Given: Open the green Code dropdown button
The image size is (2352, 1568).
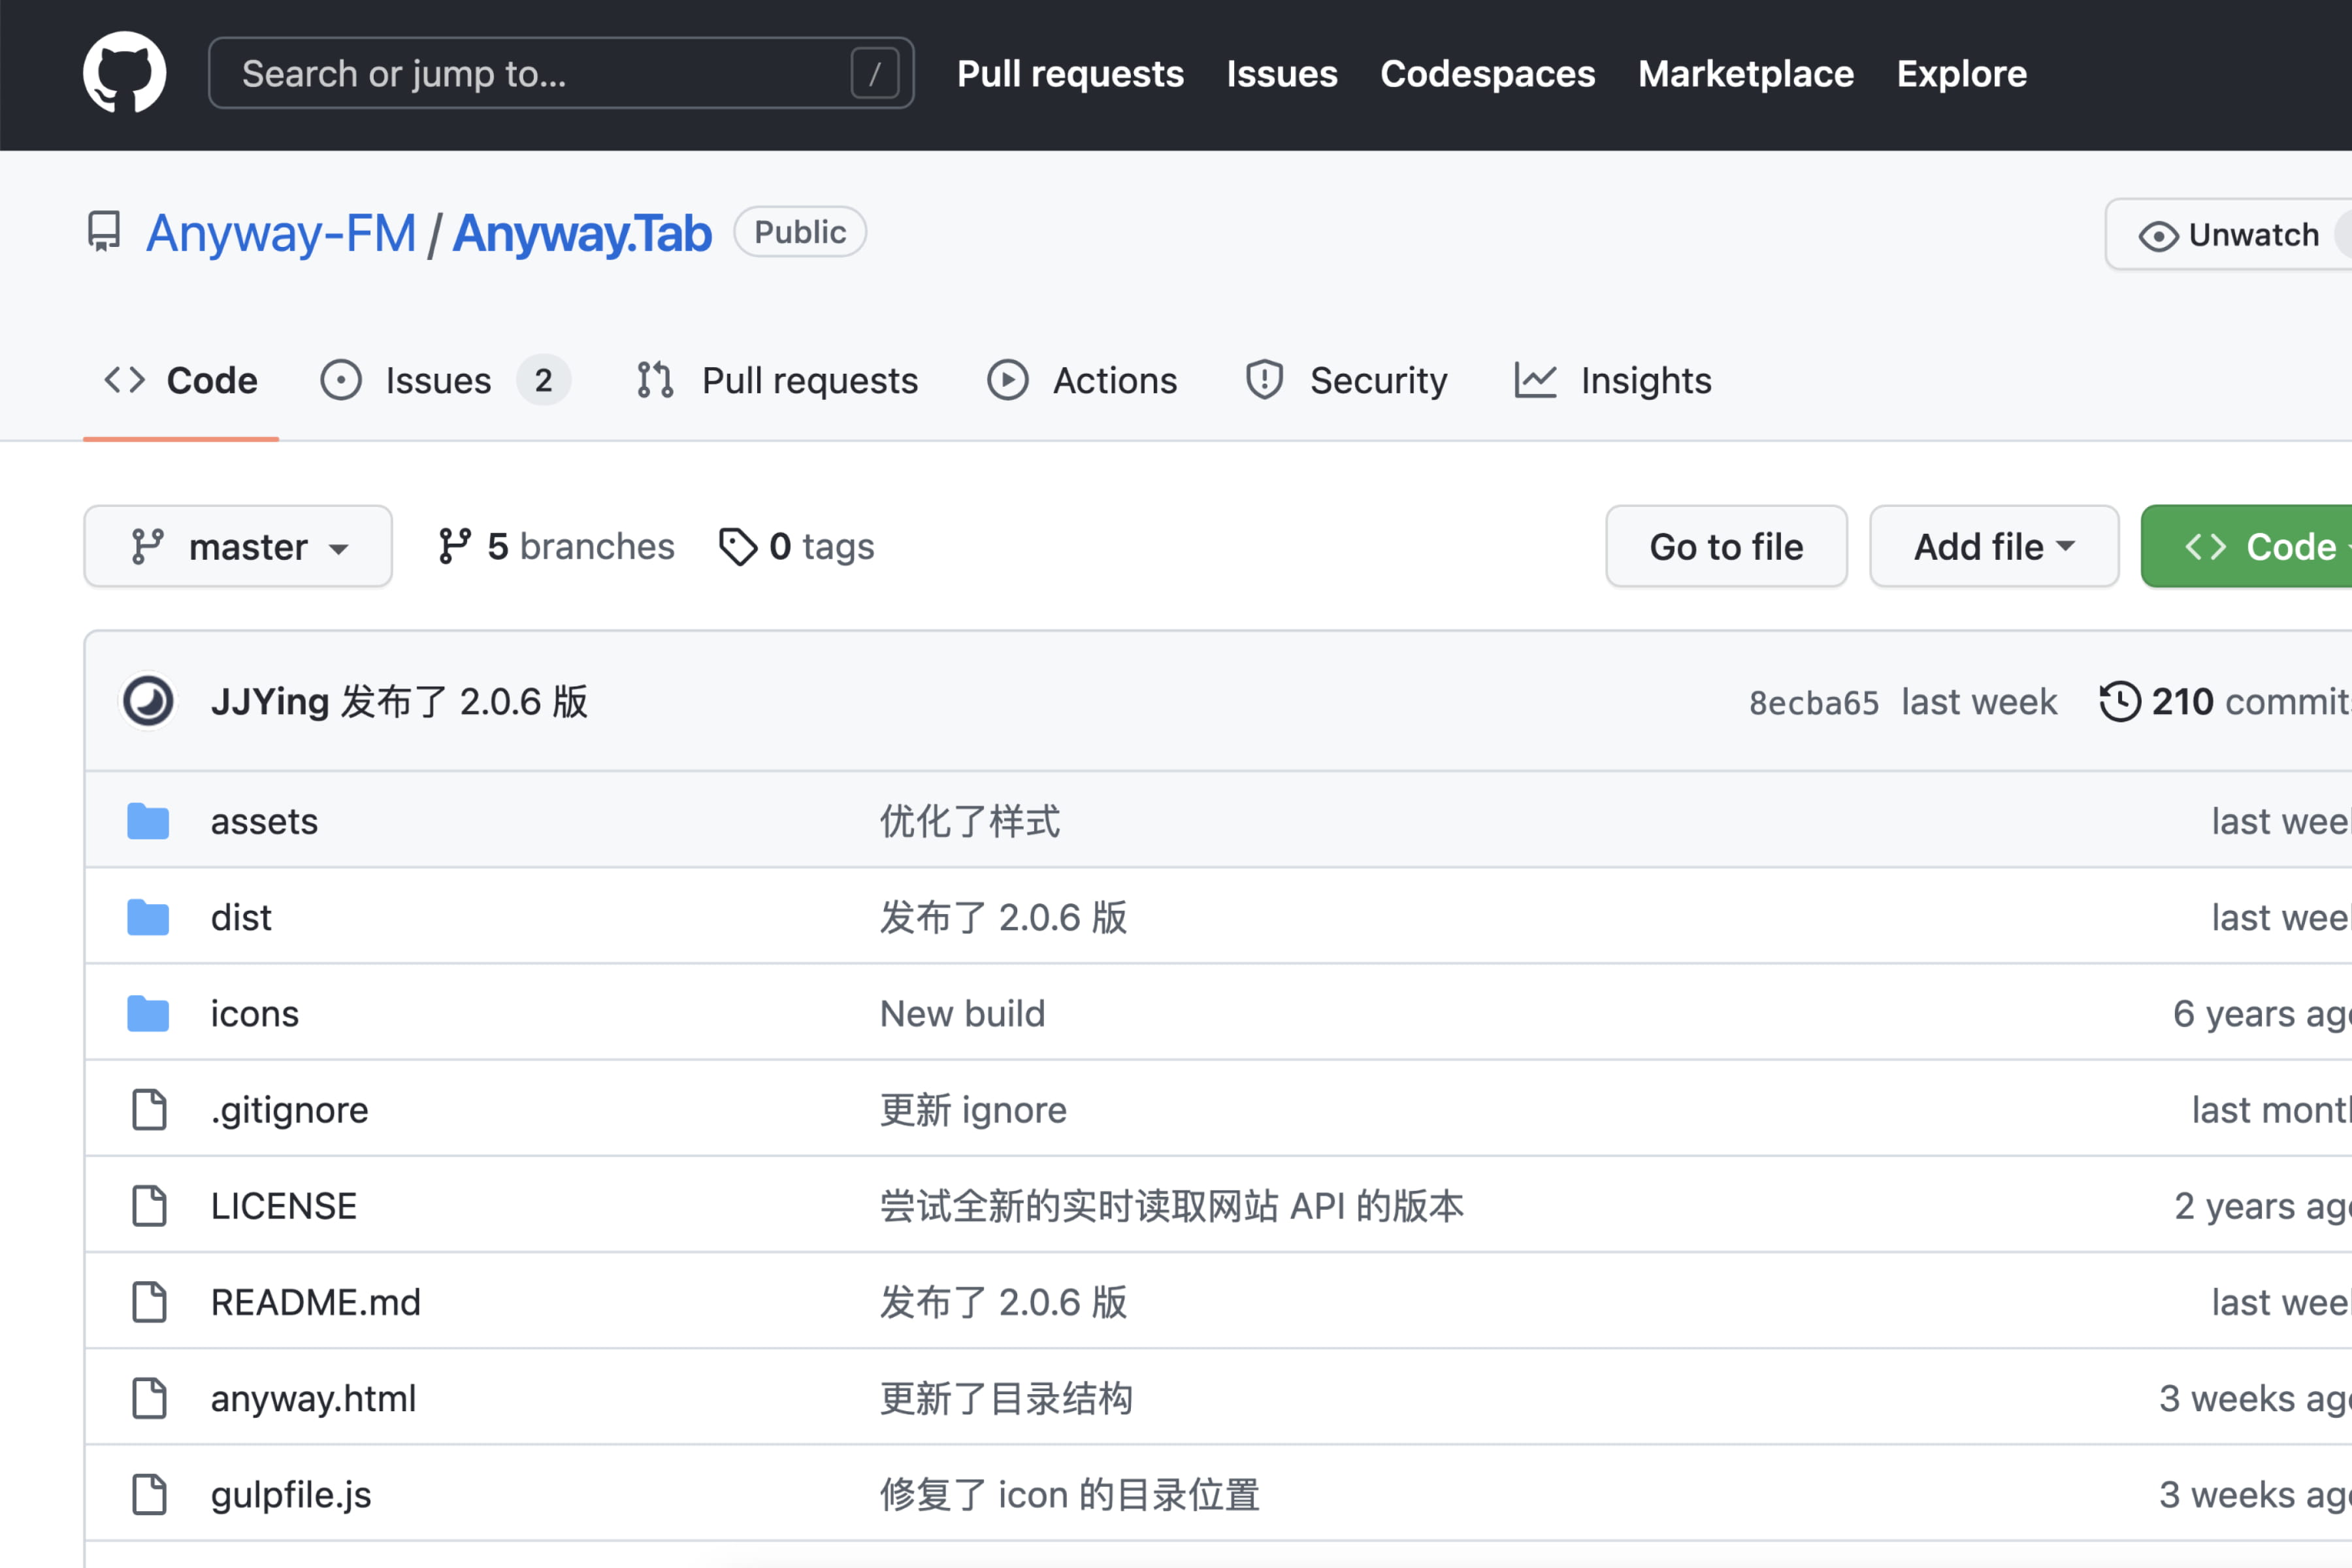Looking at the screenshot, I should pyautogui.click(x=2246, y=546).
